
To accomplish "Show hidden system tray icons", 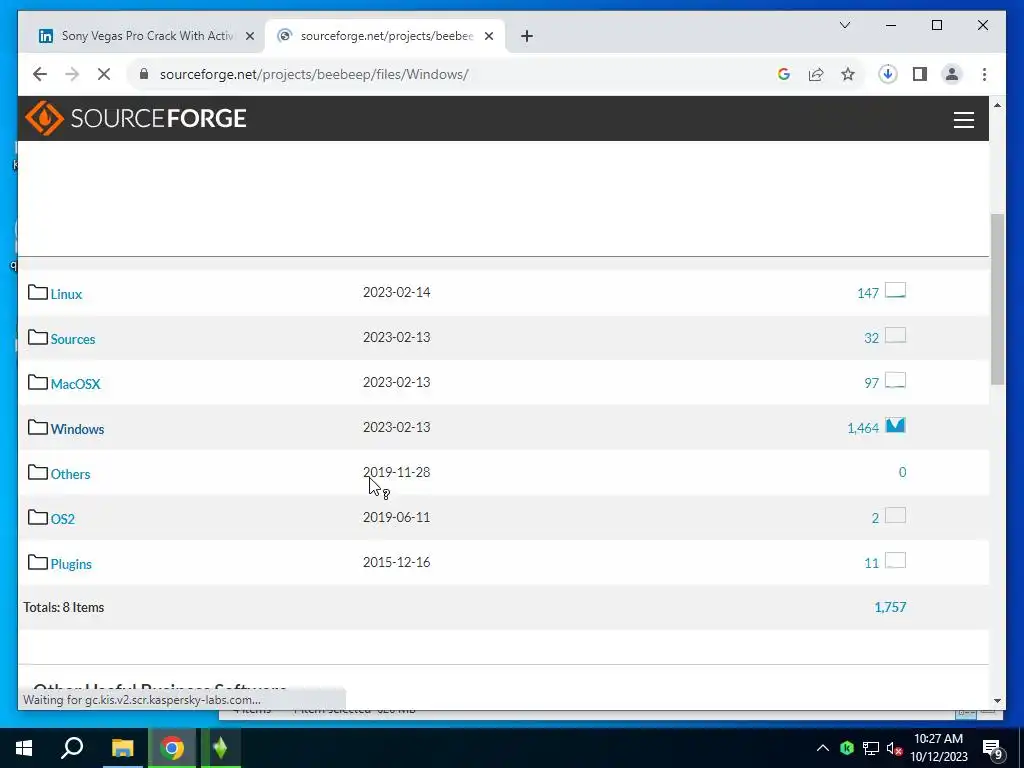I will [x=823, y=748].
